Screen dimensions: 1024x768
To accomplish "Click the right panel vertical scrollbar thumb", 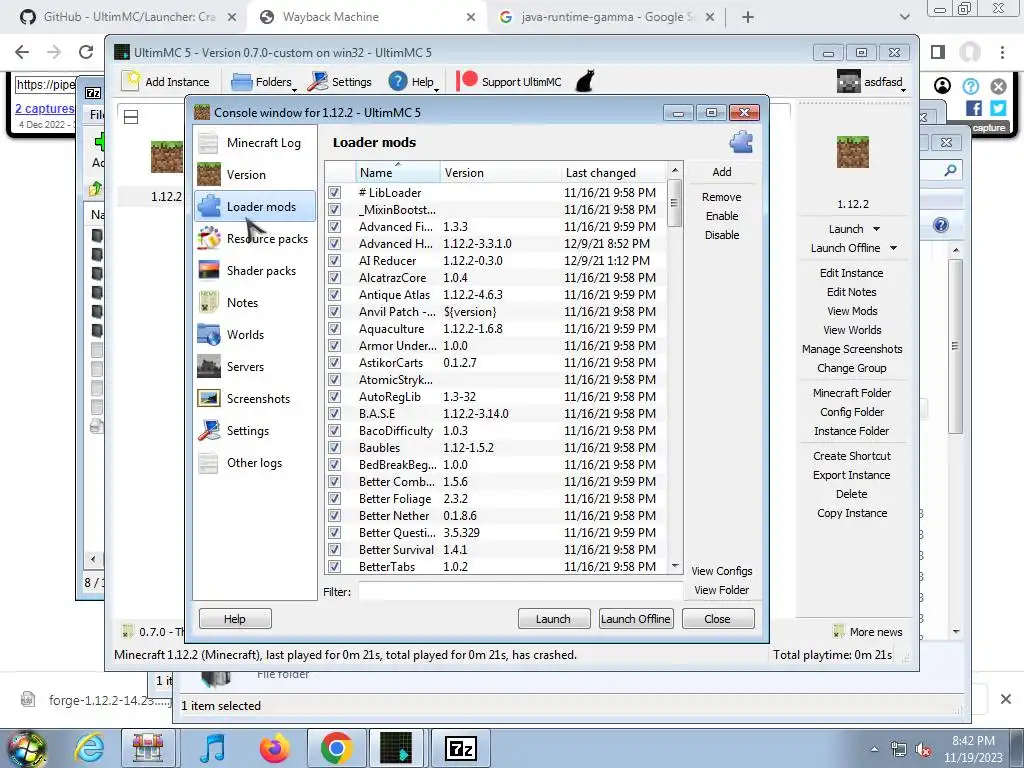I will click(955, 346).
